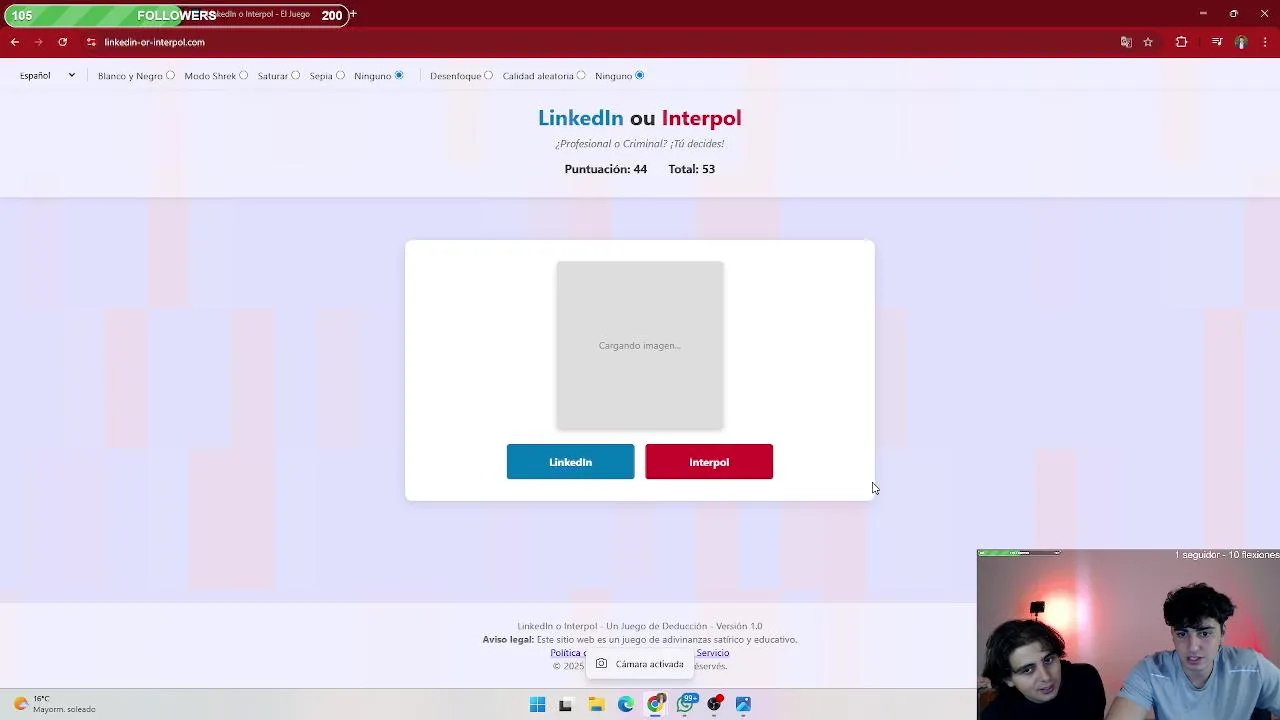Click the browser forward arrow

pos(38,42)
